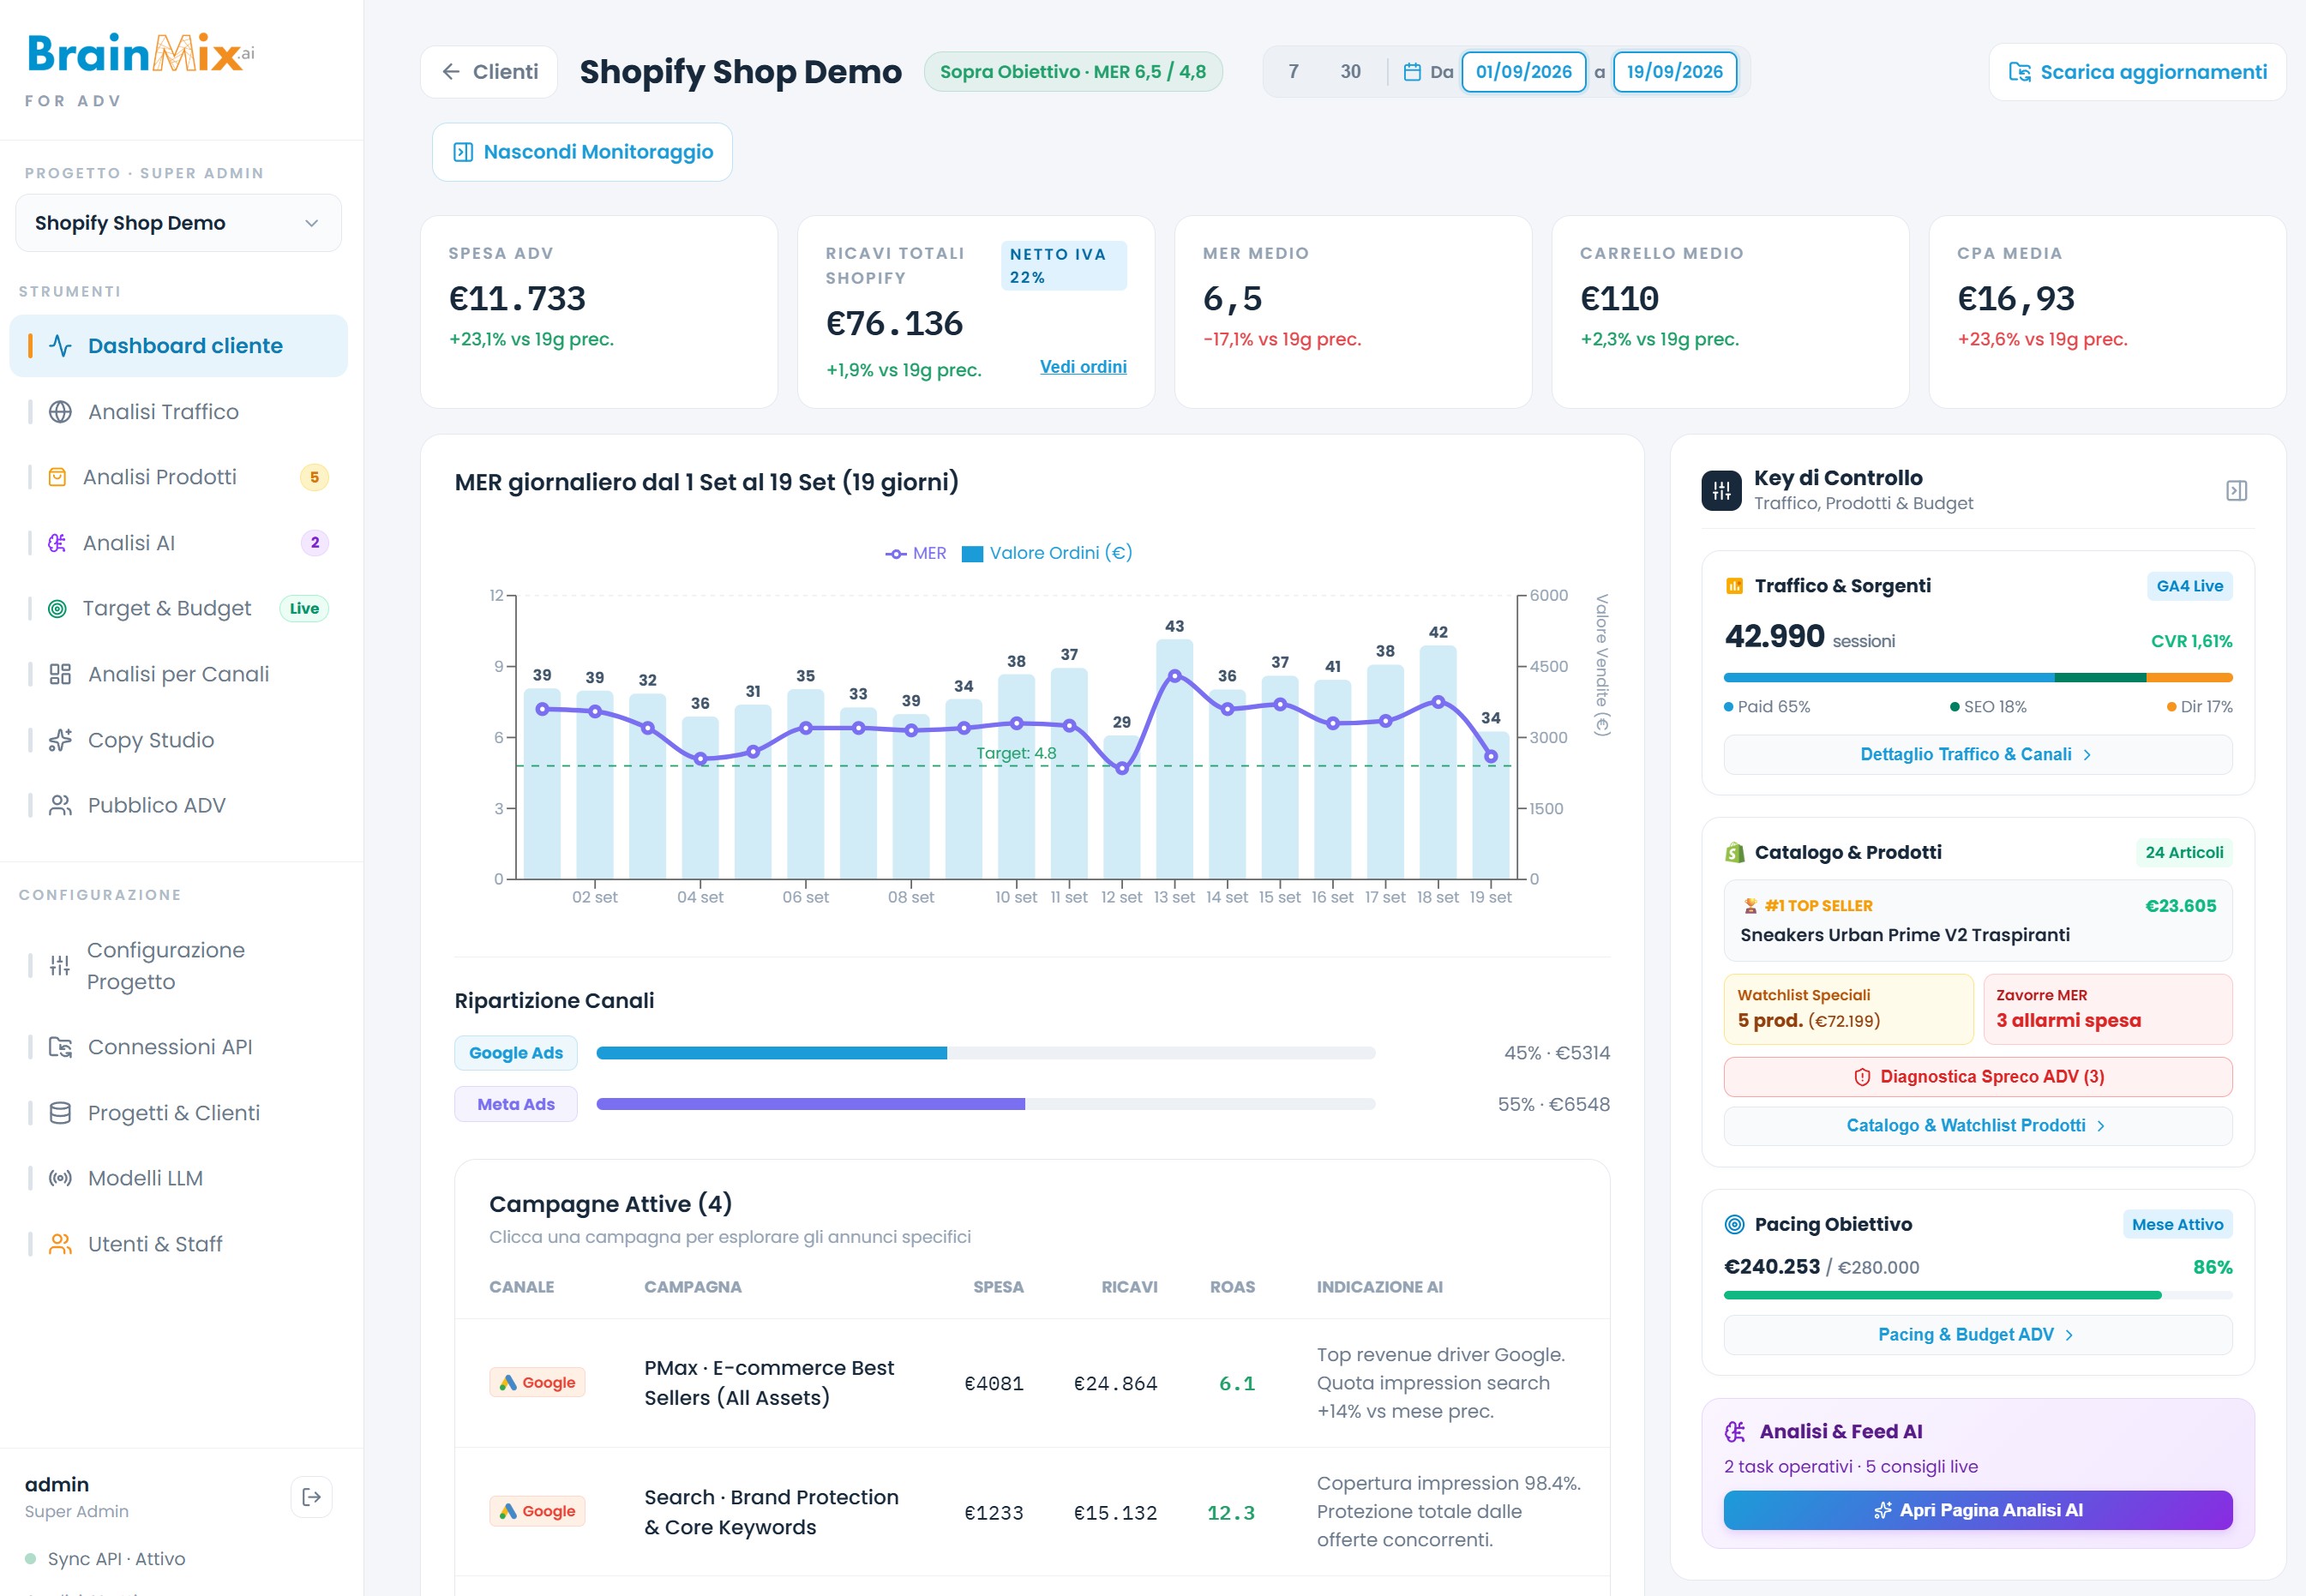
Task: Click the Utenti & Staff users icon
Action: click(x=60, y=1244)
